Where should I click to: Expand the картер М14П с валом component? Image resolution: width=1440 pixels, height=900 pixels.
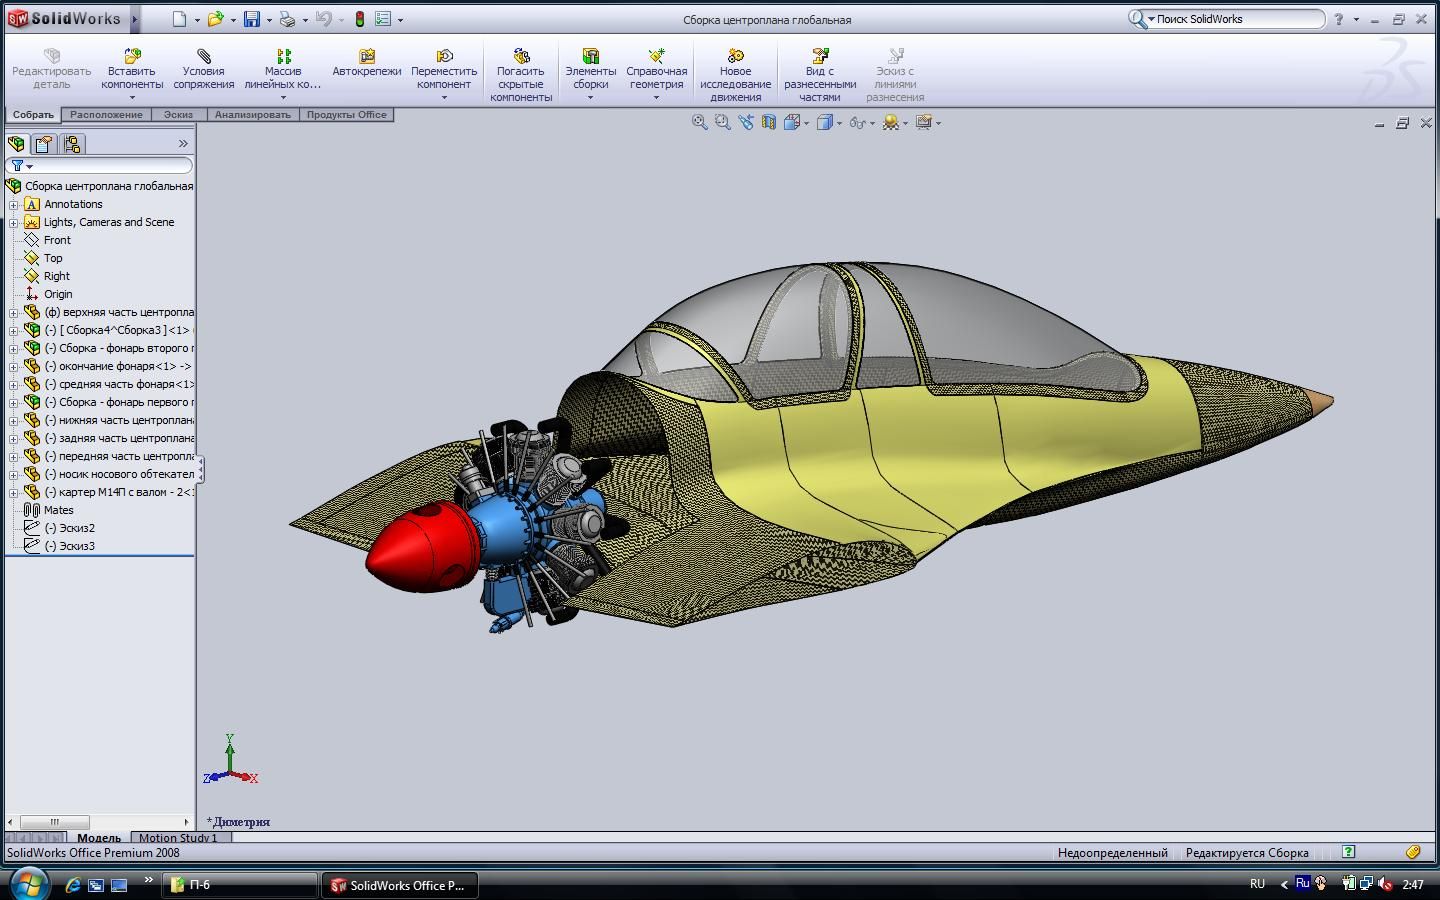coord(14,492)
